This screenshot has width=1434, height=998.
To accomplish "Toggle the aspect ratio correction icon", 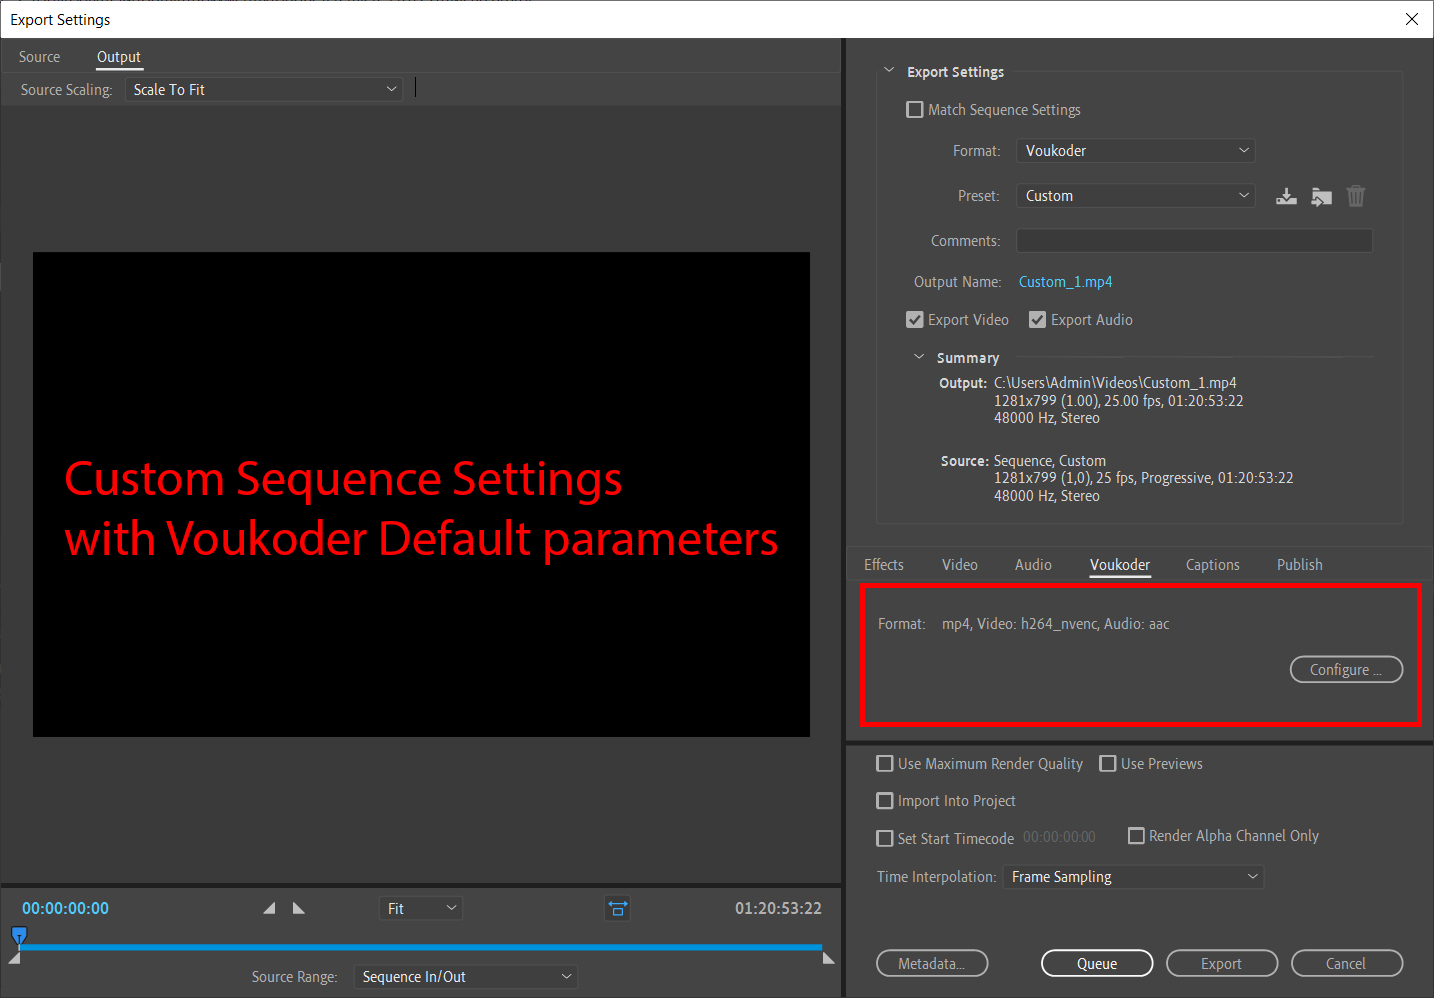I will tap(617, 908).
